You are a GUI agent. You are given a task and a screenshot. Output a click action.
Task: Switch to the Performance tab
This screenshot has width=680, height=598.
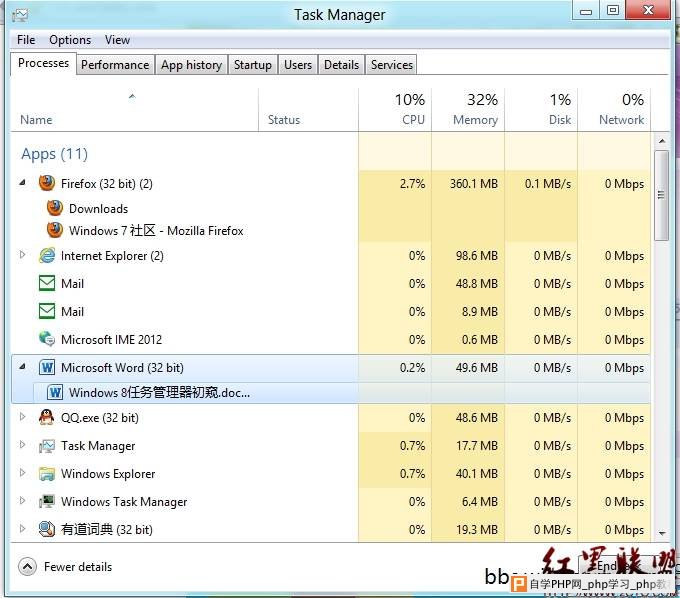[x=115, y=65]
